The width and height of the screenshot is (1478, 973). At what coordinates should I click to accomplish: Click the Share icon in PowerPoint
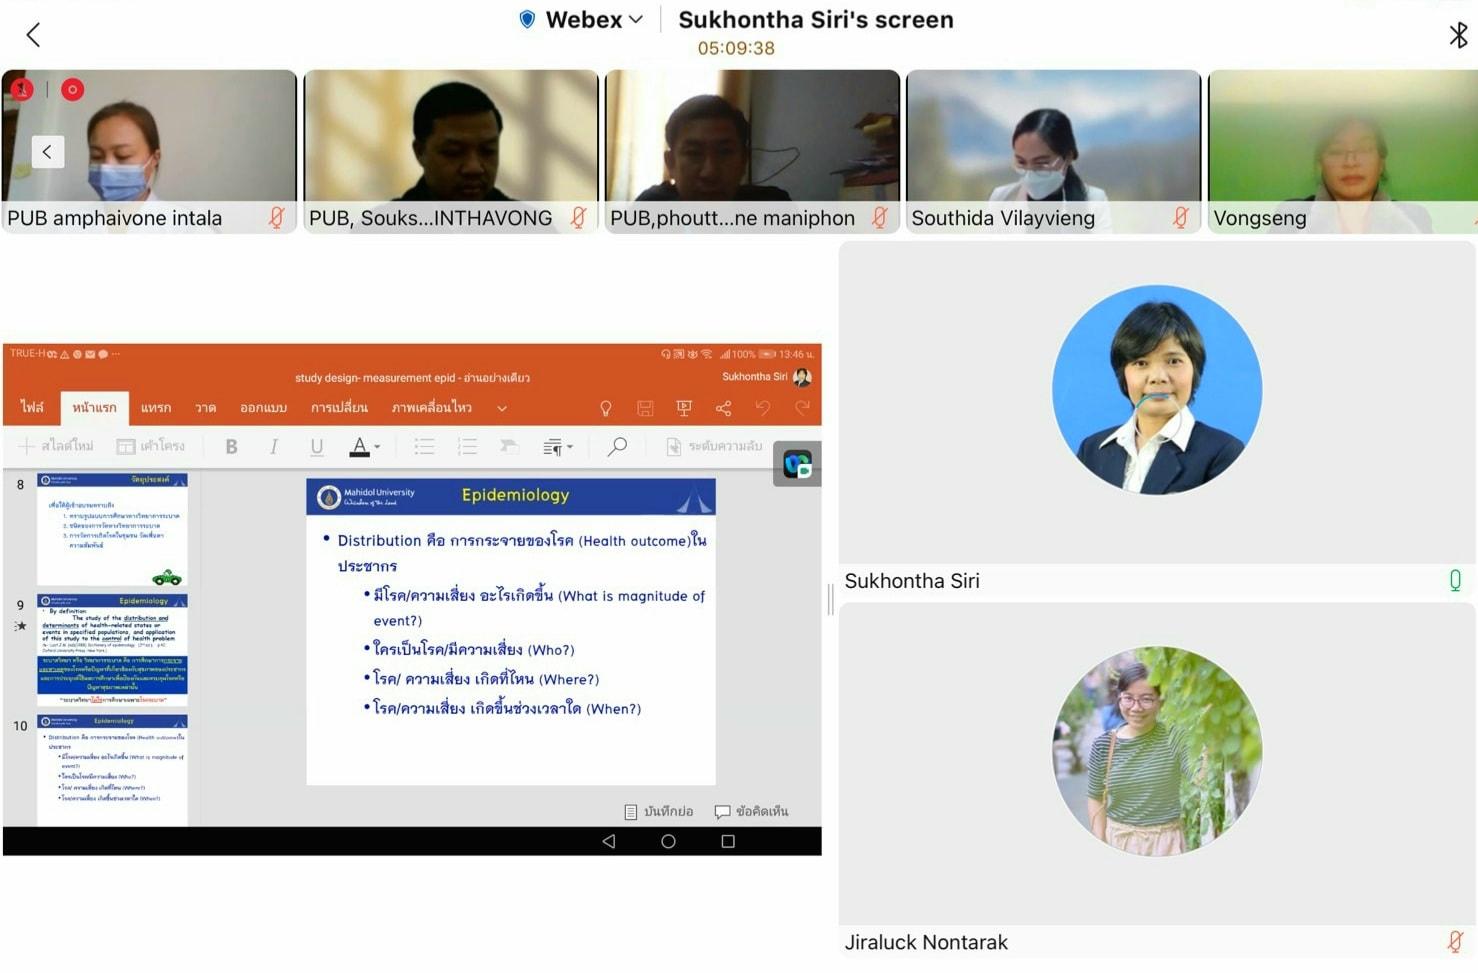723,408
